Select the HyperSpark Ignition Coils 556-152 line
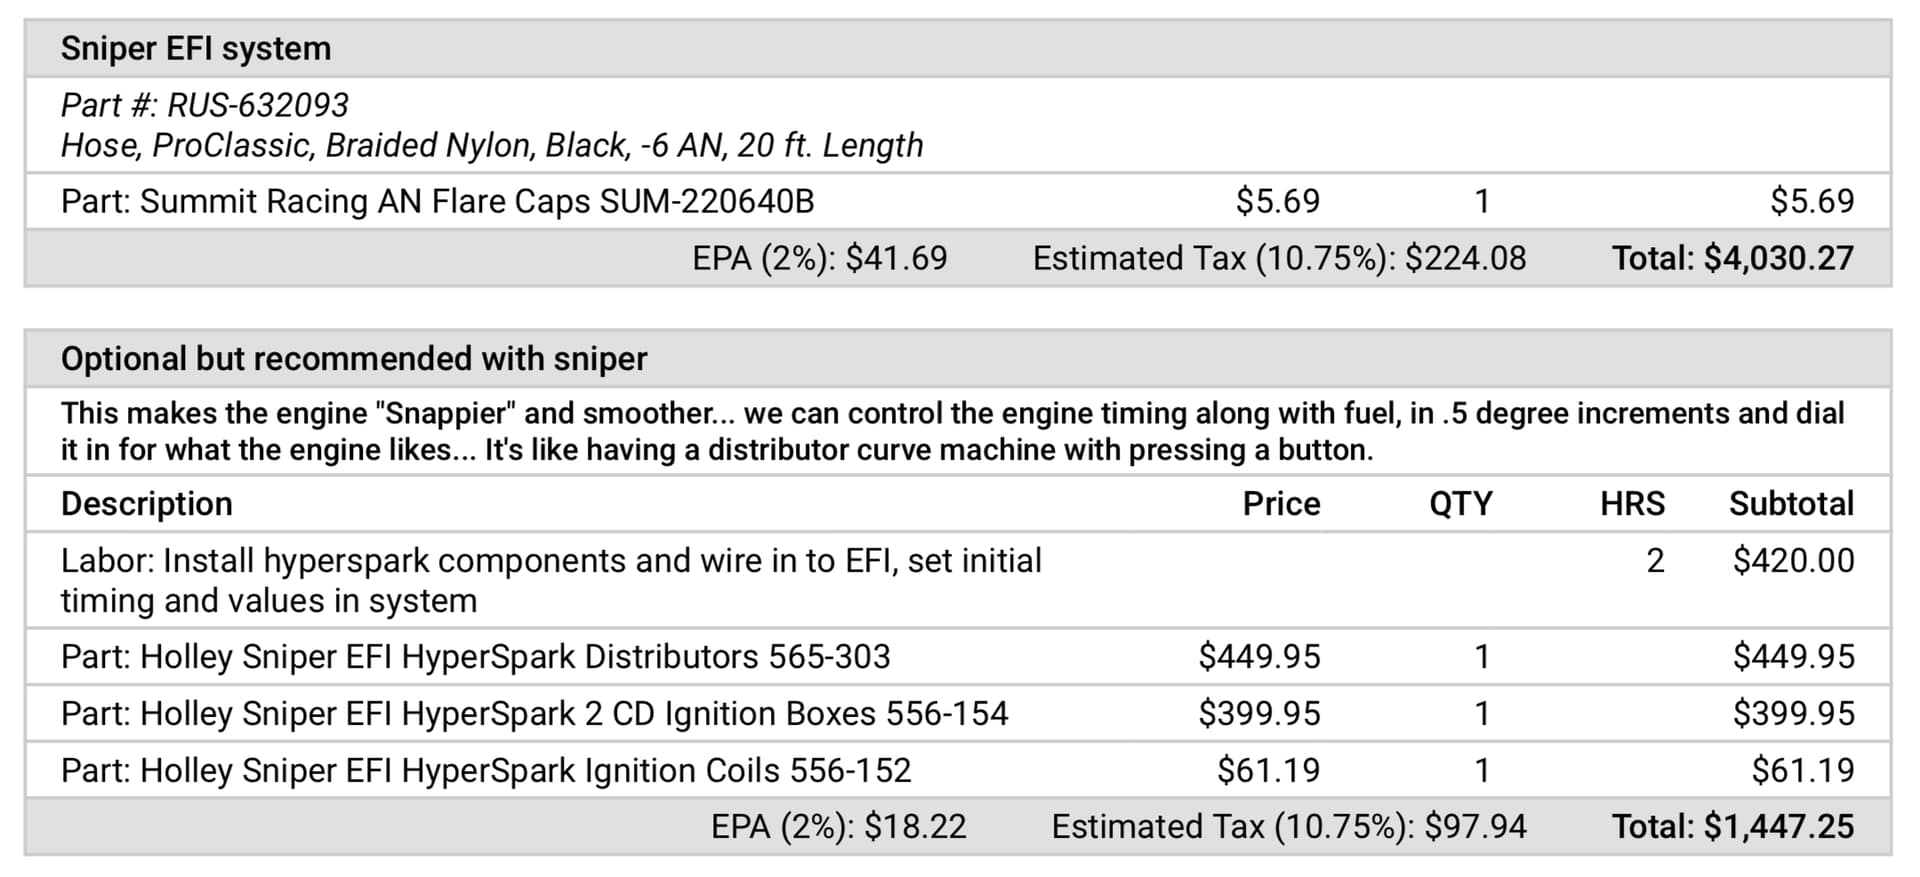Screen dimensions: 1920x877 click(486, 771)
